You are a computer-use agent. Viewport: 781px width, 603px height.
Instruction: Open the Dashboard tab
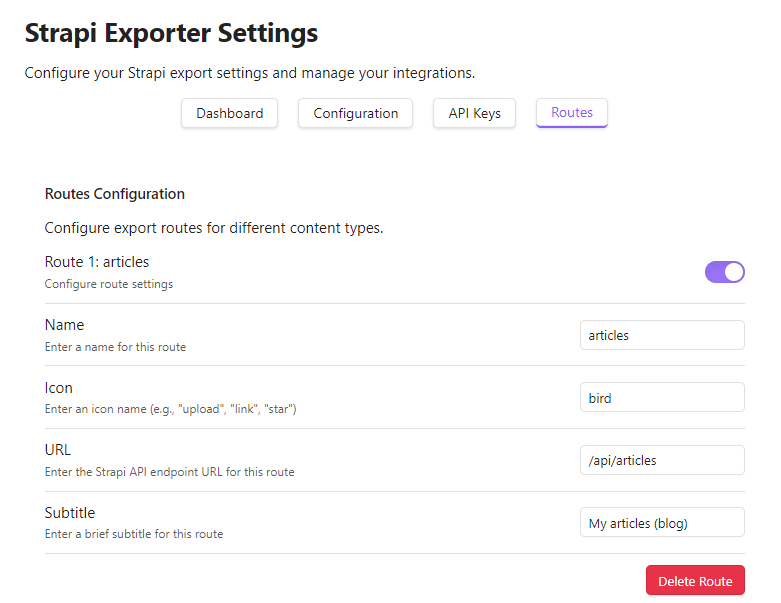[229, 113]
